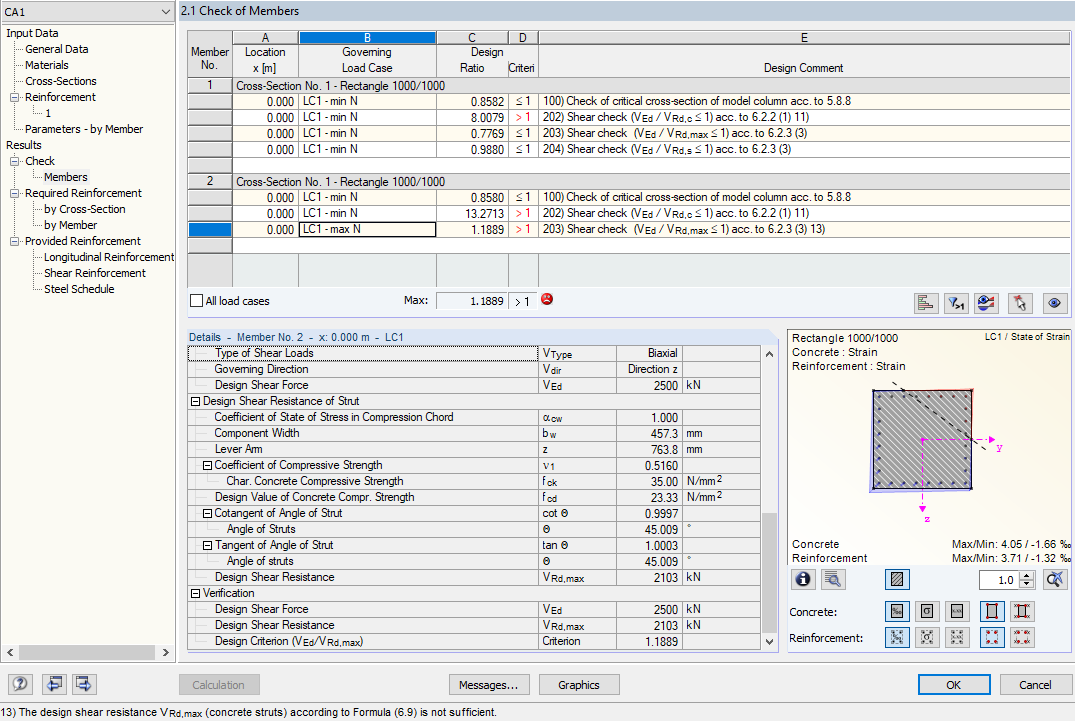
Task: Open General Data in tree
Action: pyautogui.click(x=56, y=49)
